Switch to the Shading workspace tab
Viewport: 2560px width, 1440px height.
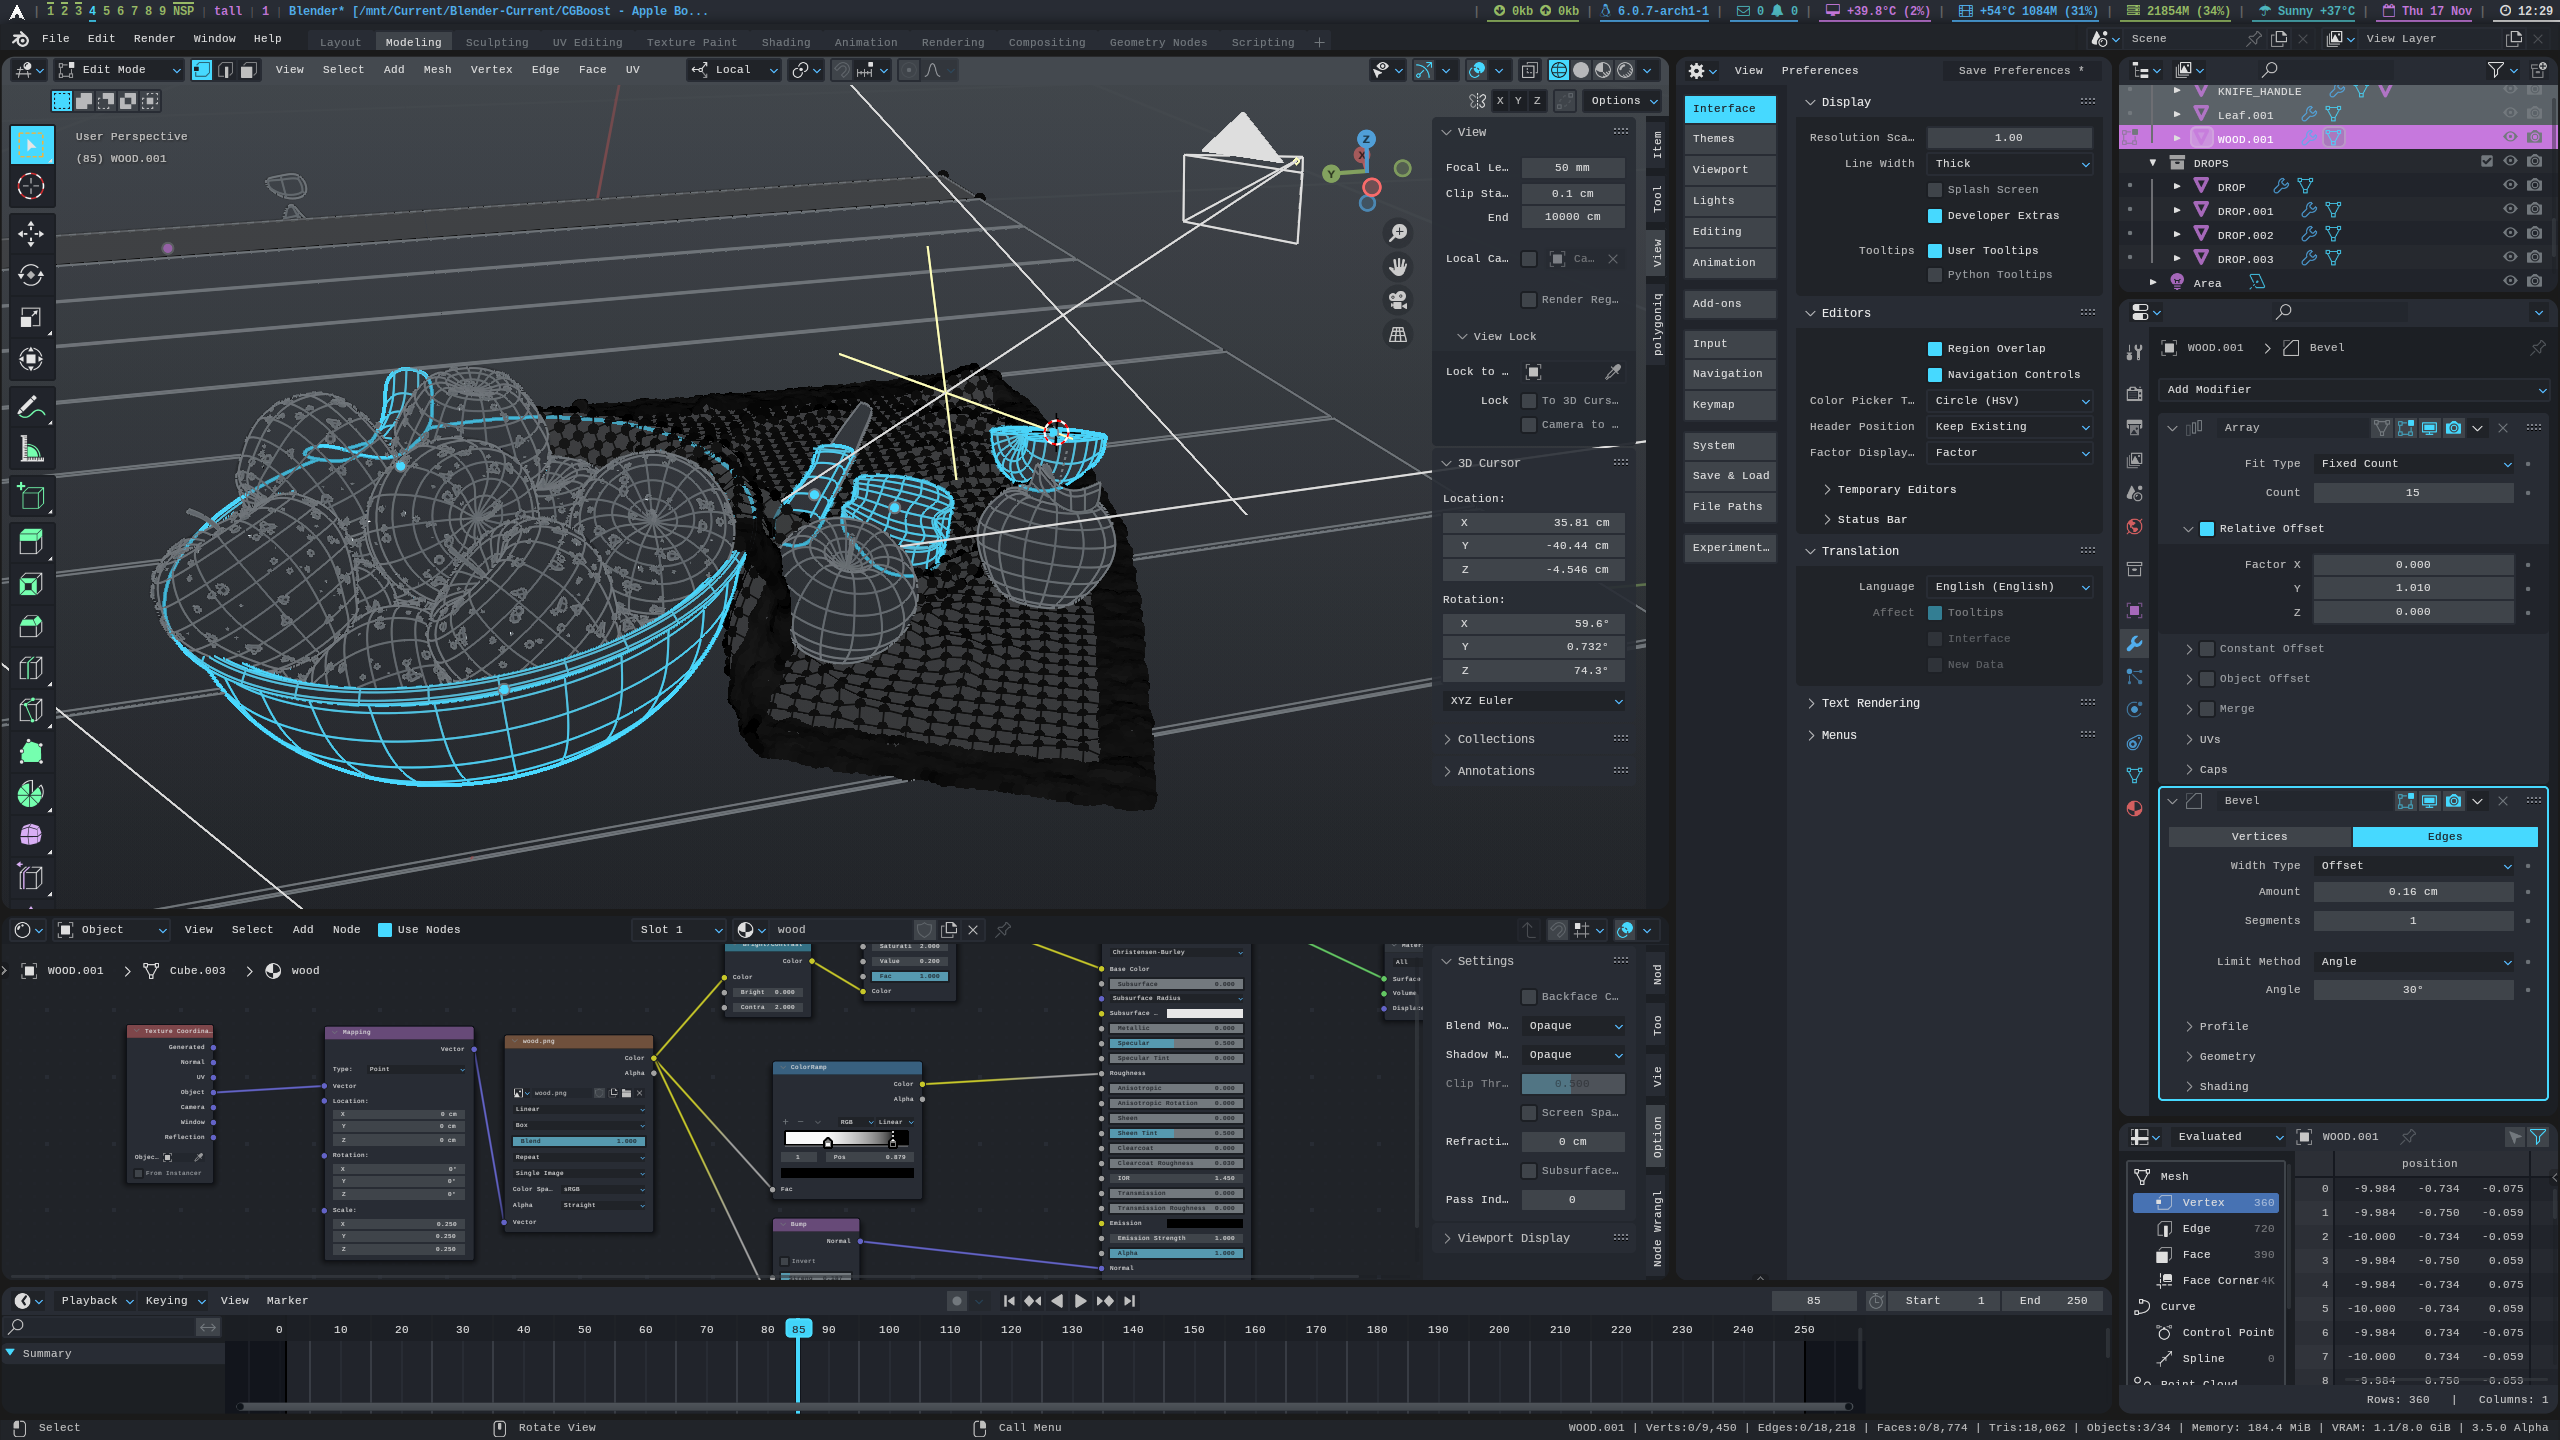(x=786, y=42)
